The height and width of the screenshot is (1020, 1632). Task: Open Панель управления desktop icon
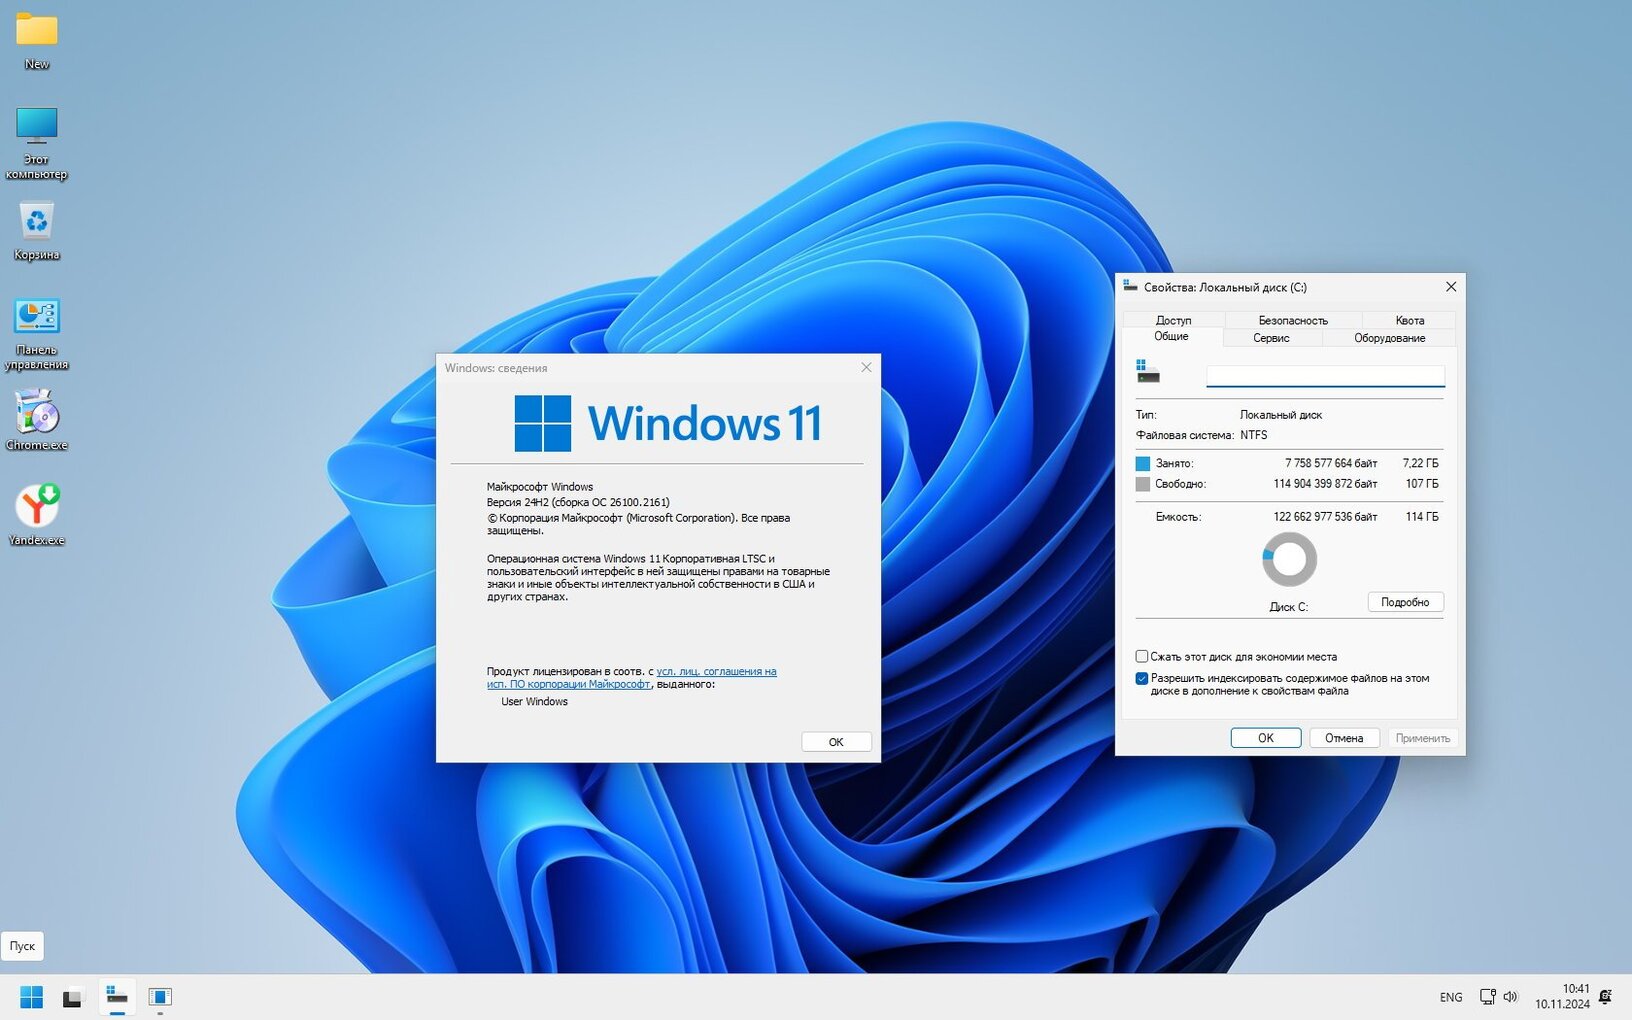point(37,334)
